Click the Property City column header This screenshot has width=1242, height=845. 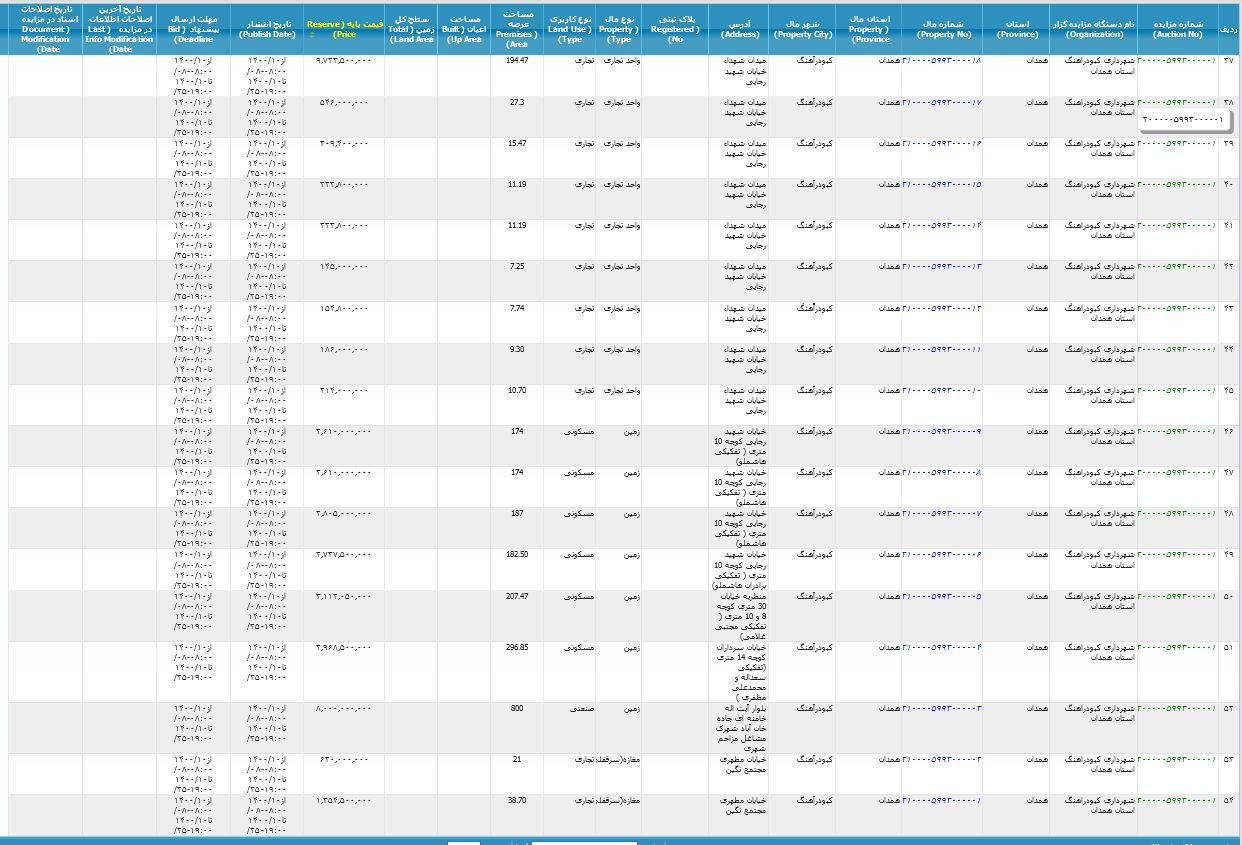802,28
